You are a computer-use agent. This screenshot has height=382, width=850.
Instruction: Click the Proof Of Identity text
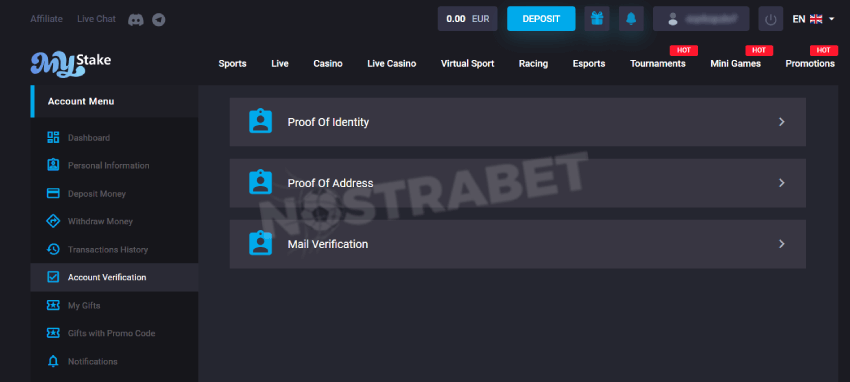[x=328, y=122]
